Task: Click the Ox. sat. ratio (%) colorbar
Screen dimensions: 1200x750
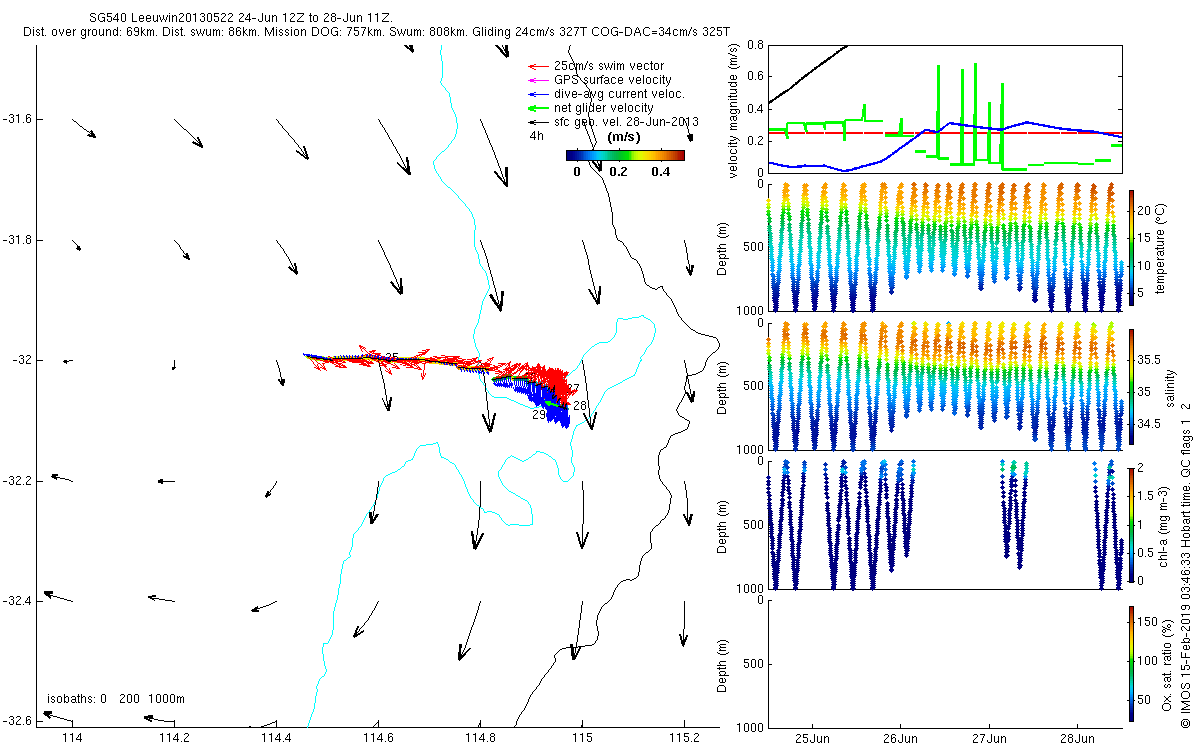Action: (1132, 663)
